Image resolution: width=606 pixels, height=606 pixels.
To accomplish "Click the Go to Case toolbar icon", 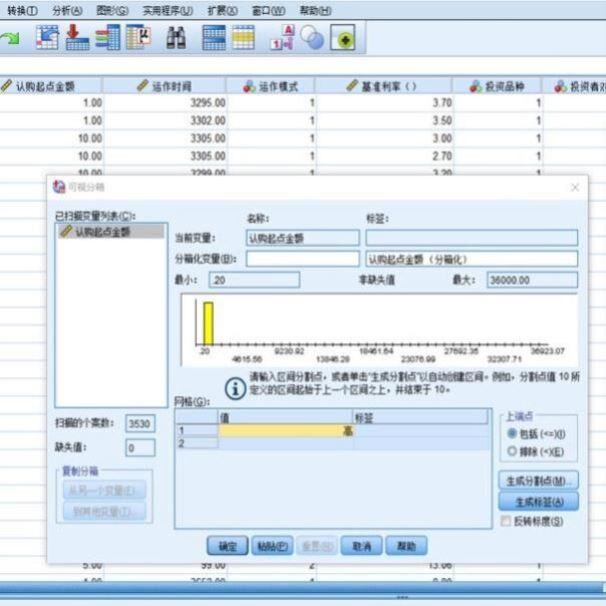I will click(x=47, y=37).
